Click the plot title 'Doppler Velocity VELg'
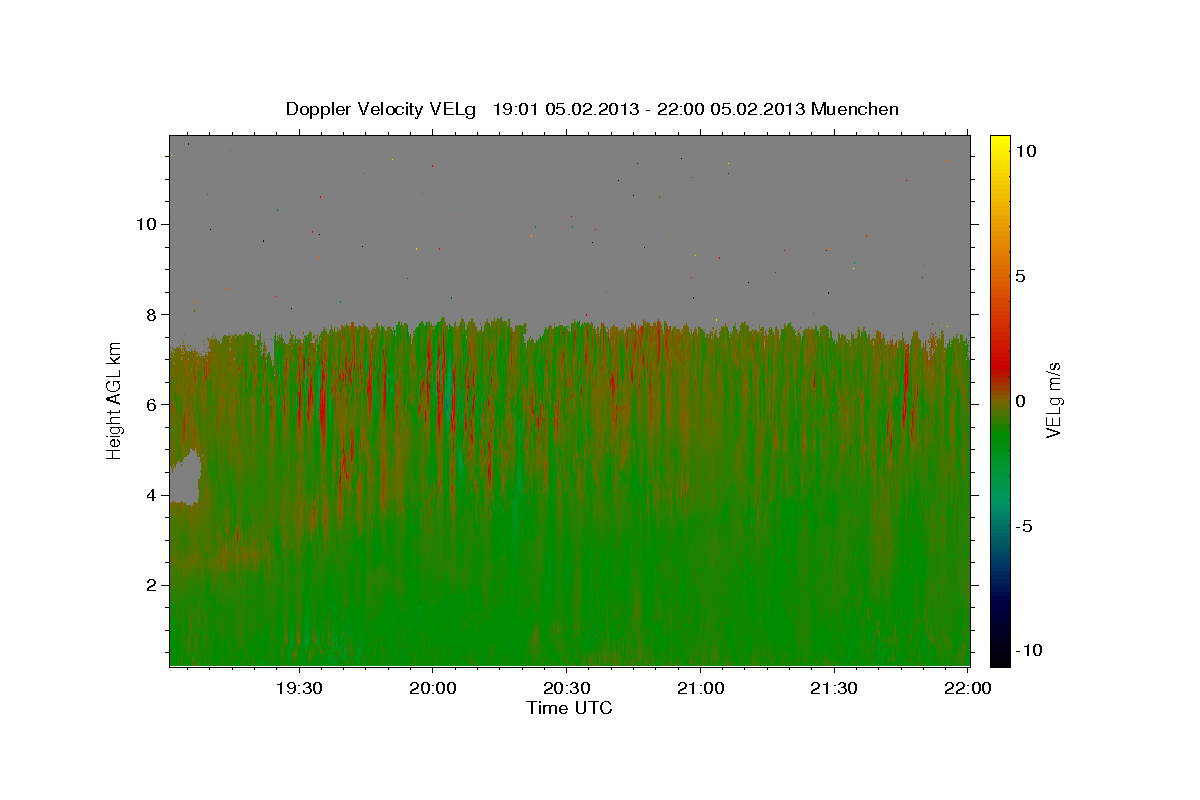This screenshot has width=1200, height=800. (382, 109)
